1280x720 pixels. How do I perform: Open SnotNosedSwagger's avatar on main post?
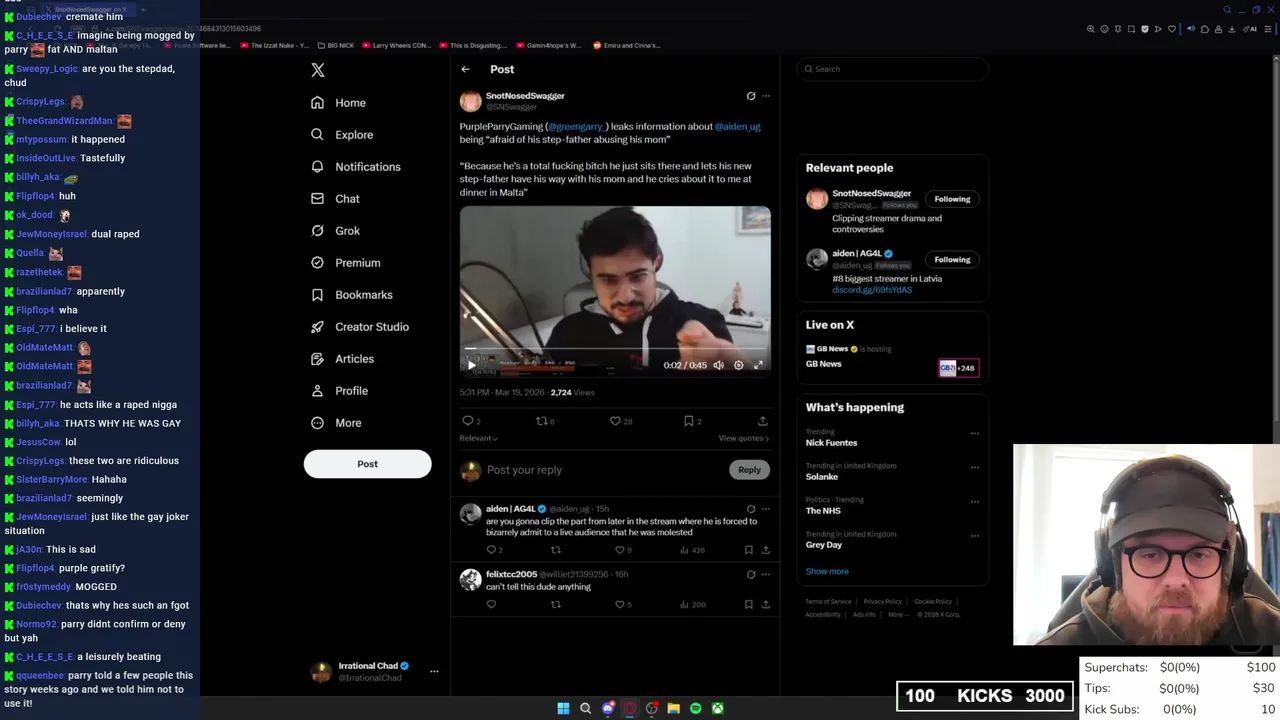[470, 101]
